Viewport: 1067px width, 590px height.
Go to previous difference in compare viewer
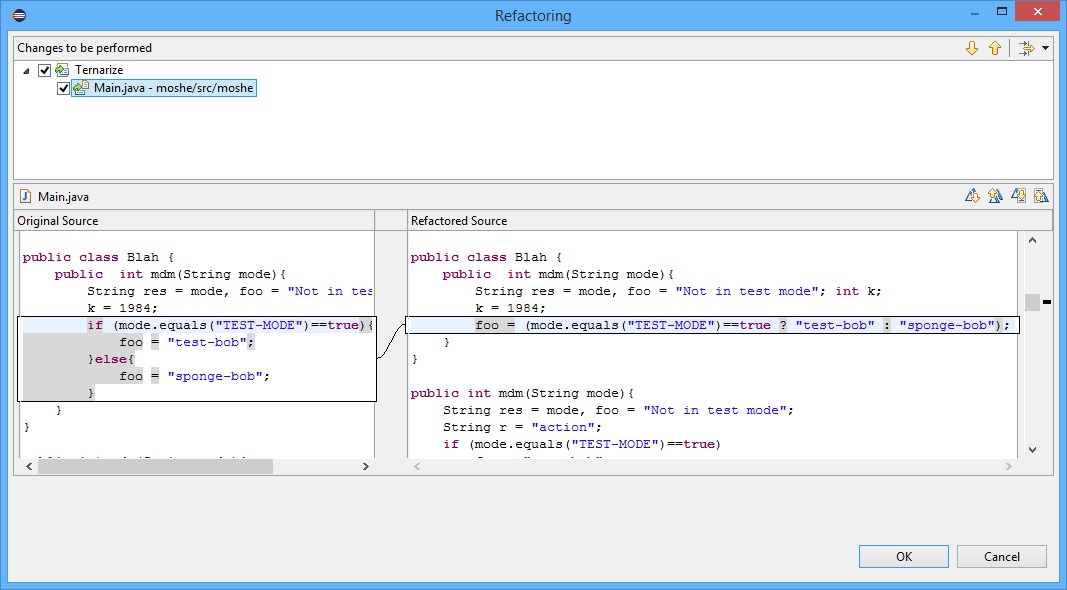[x=995, y=196]
